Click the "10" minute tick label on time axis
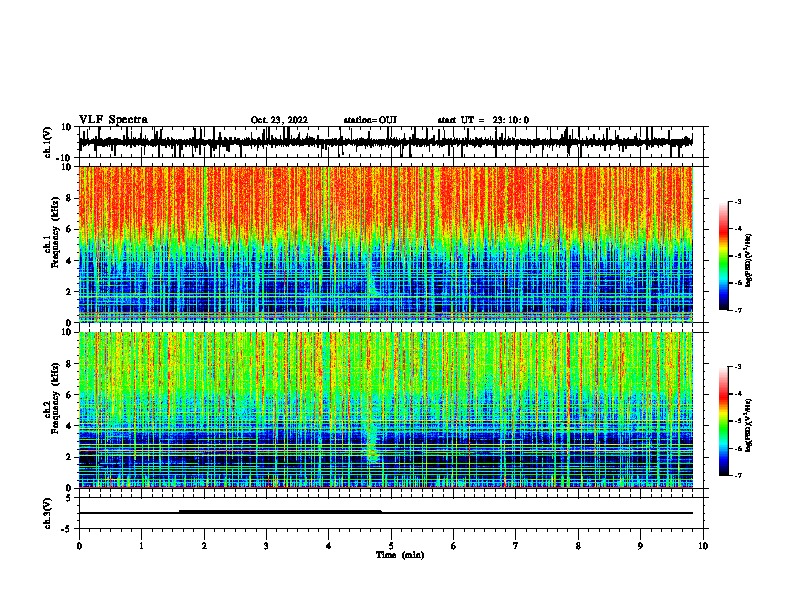The width and height of the screenshot is (792, 612). point(703,546)
